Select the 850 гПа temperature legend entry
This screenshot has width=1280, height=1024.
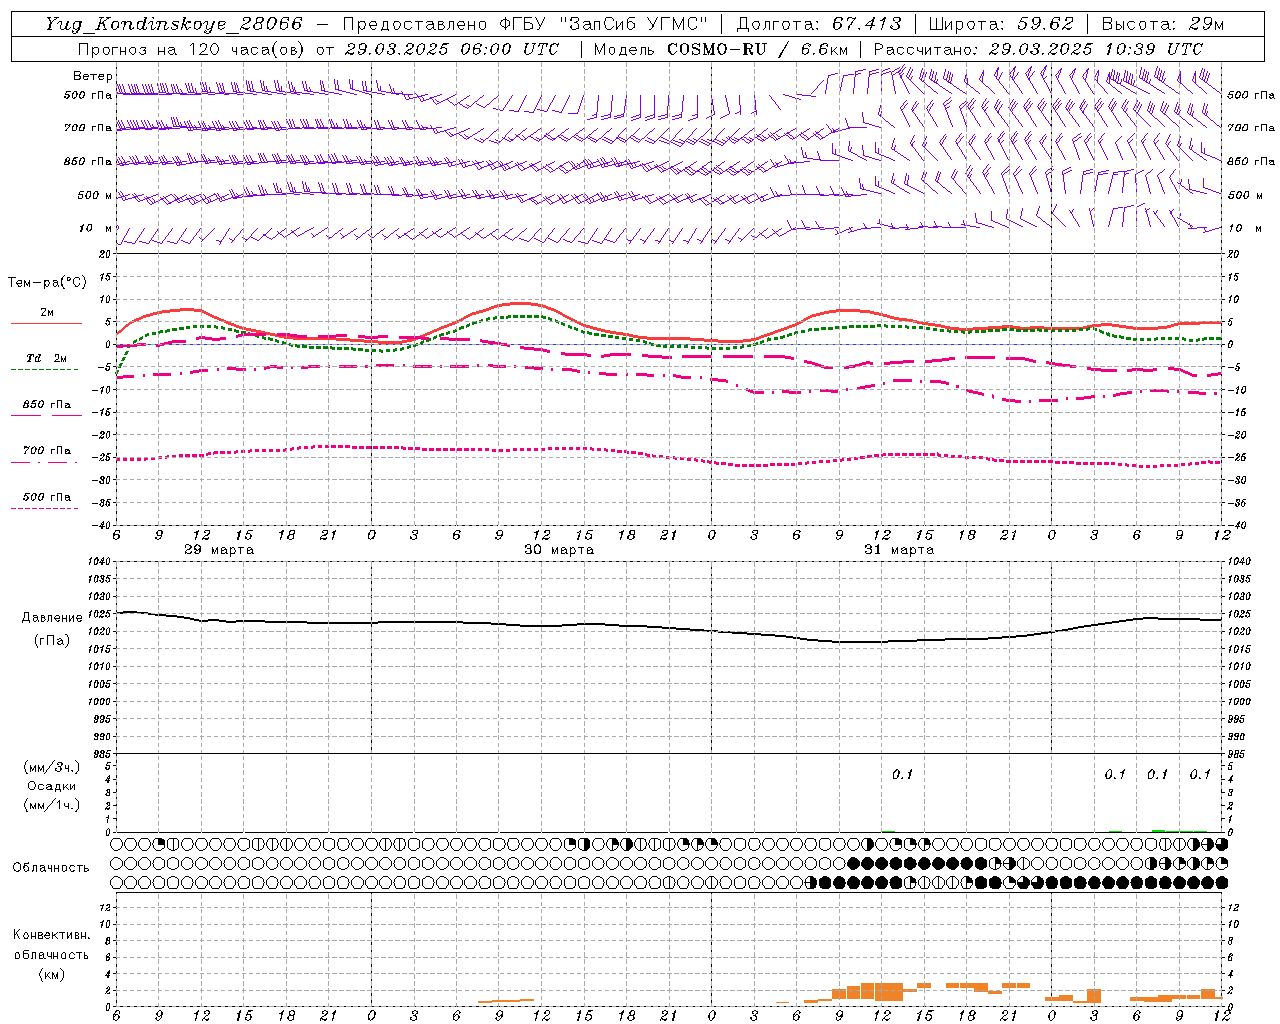tap(46, 405)
